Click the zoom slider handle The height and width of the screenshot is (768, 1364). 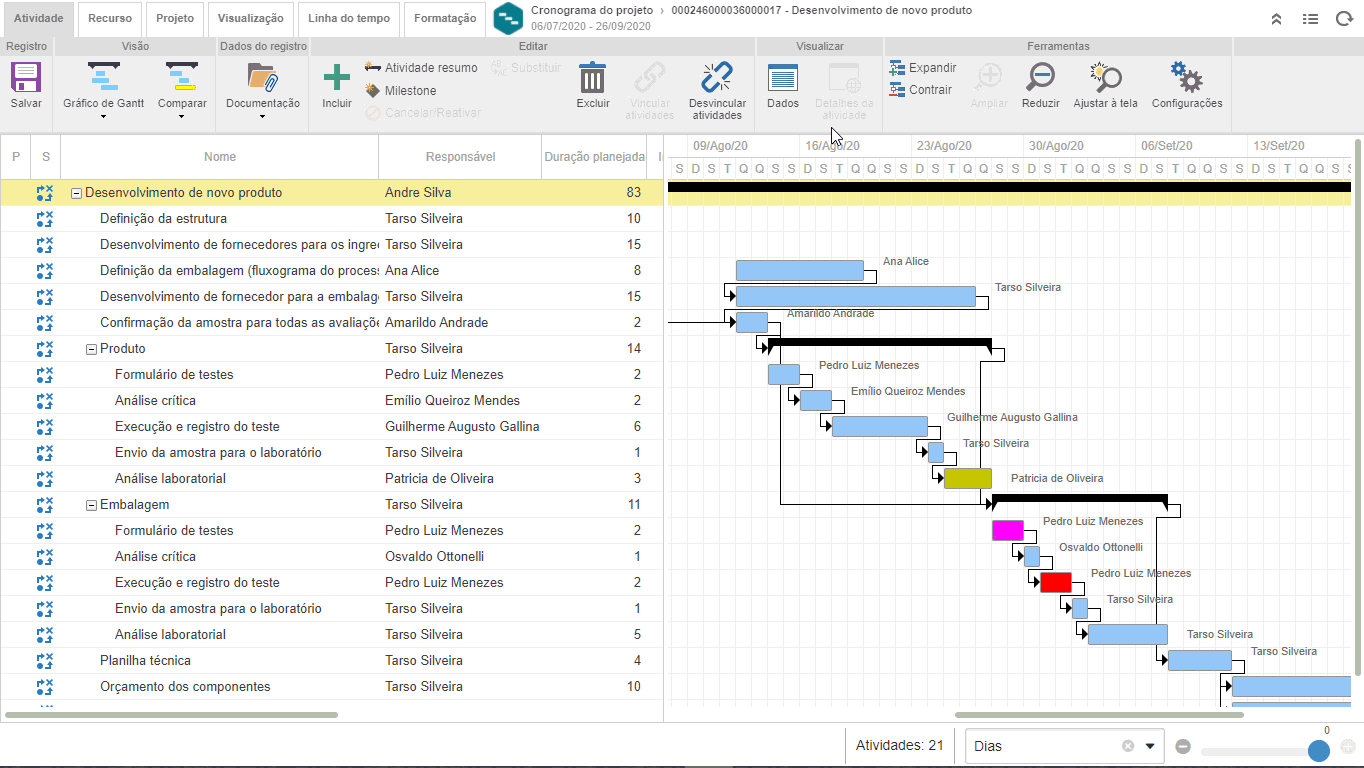point(1319,750)
